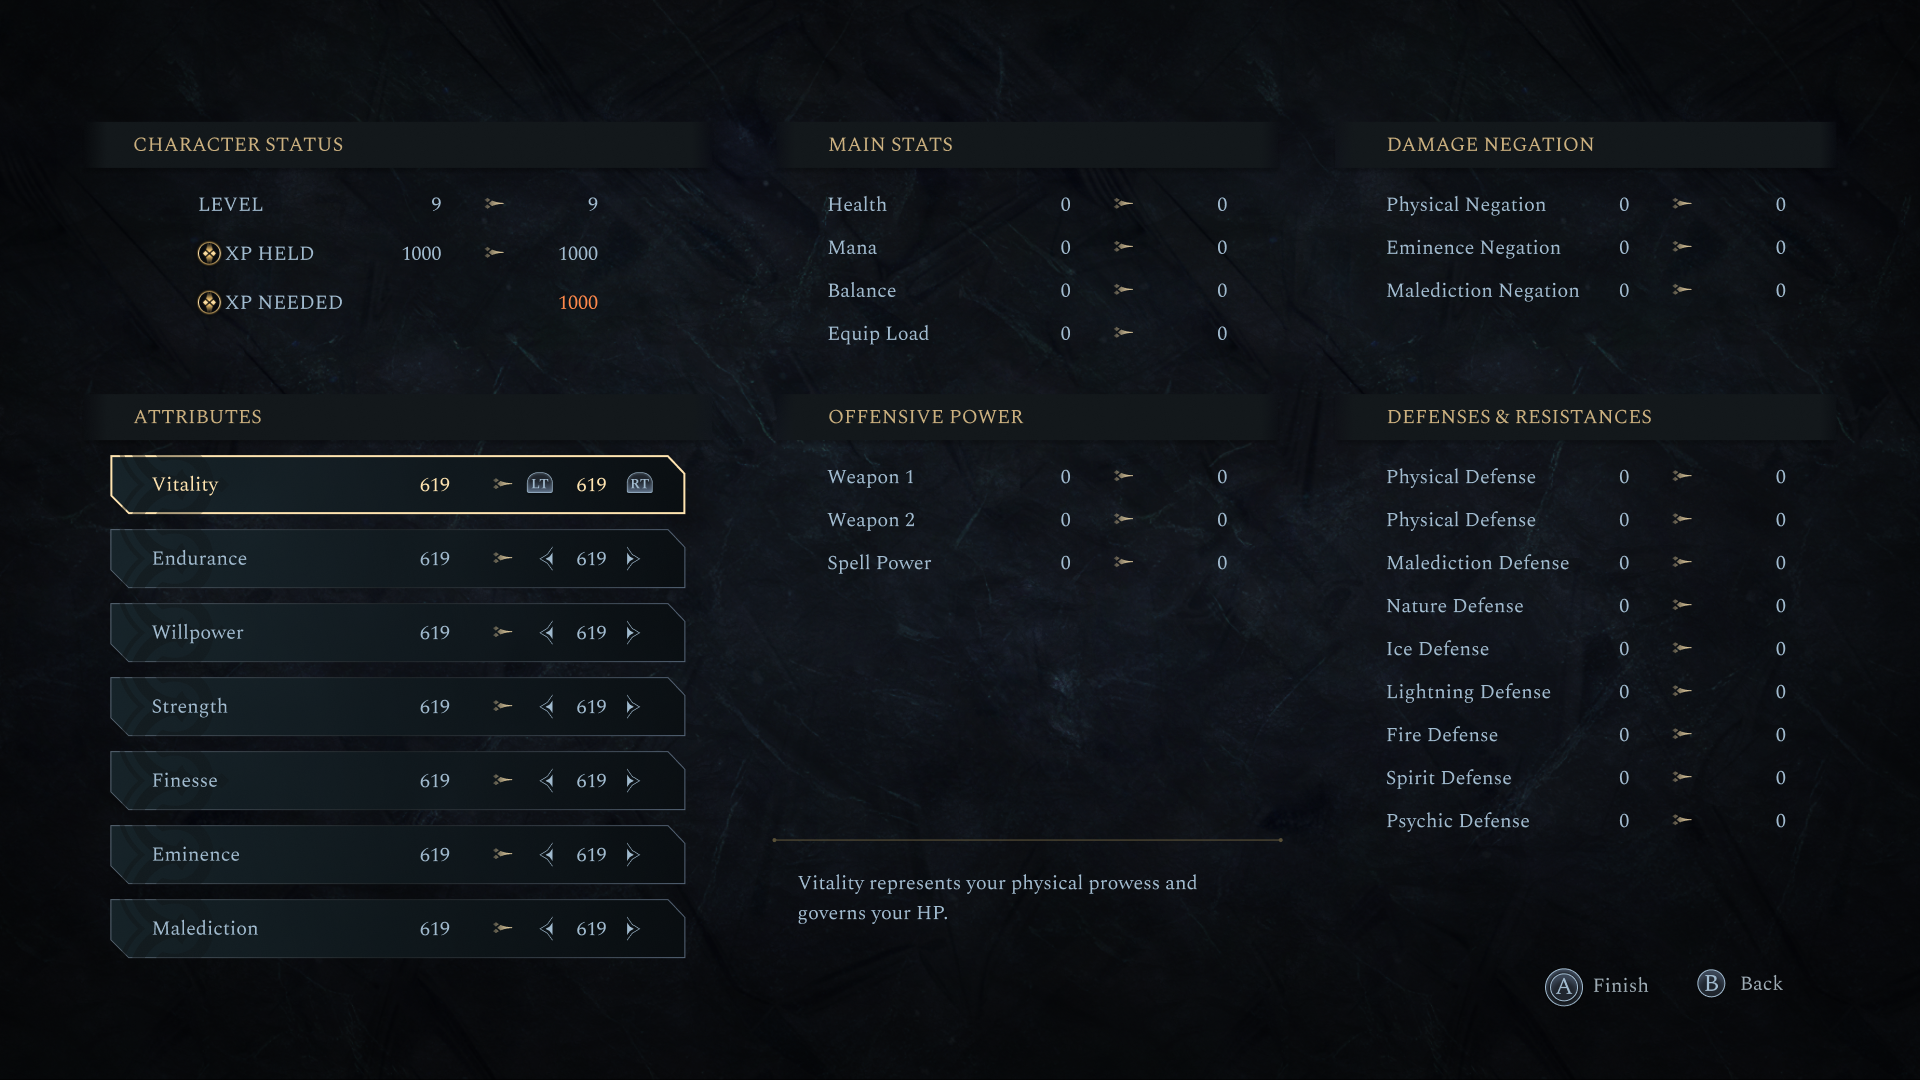1920x1080 pixels.
Task: Click the XP Needed coin icon
Action: pyautogui.click(x=209, y=302)
